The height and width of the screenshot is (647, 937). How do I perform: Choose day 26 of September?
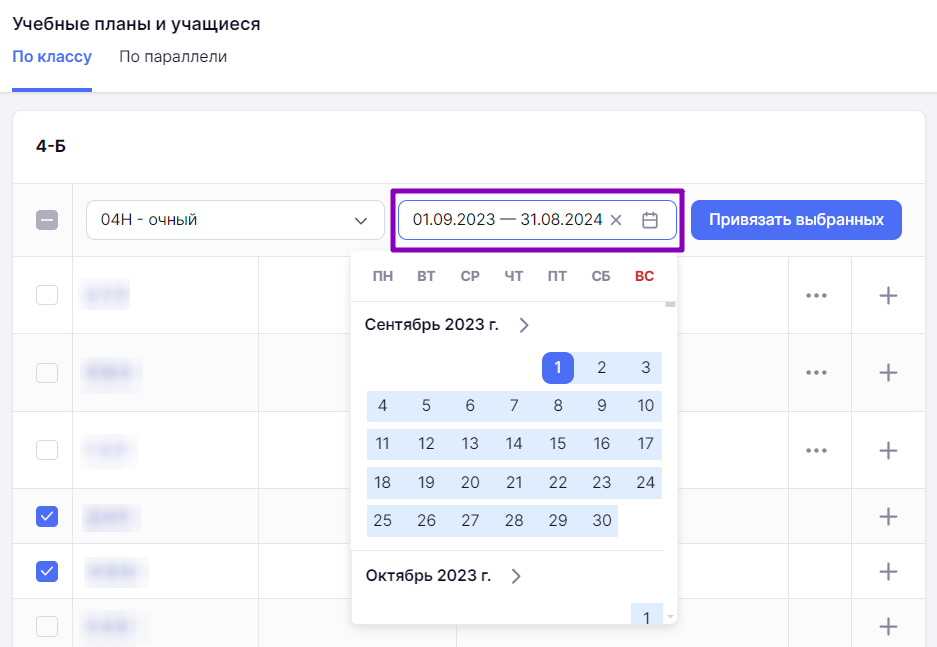(x=426, y=521)
